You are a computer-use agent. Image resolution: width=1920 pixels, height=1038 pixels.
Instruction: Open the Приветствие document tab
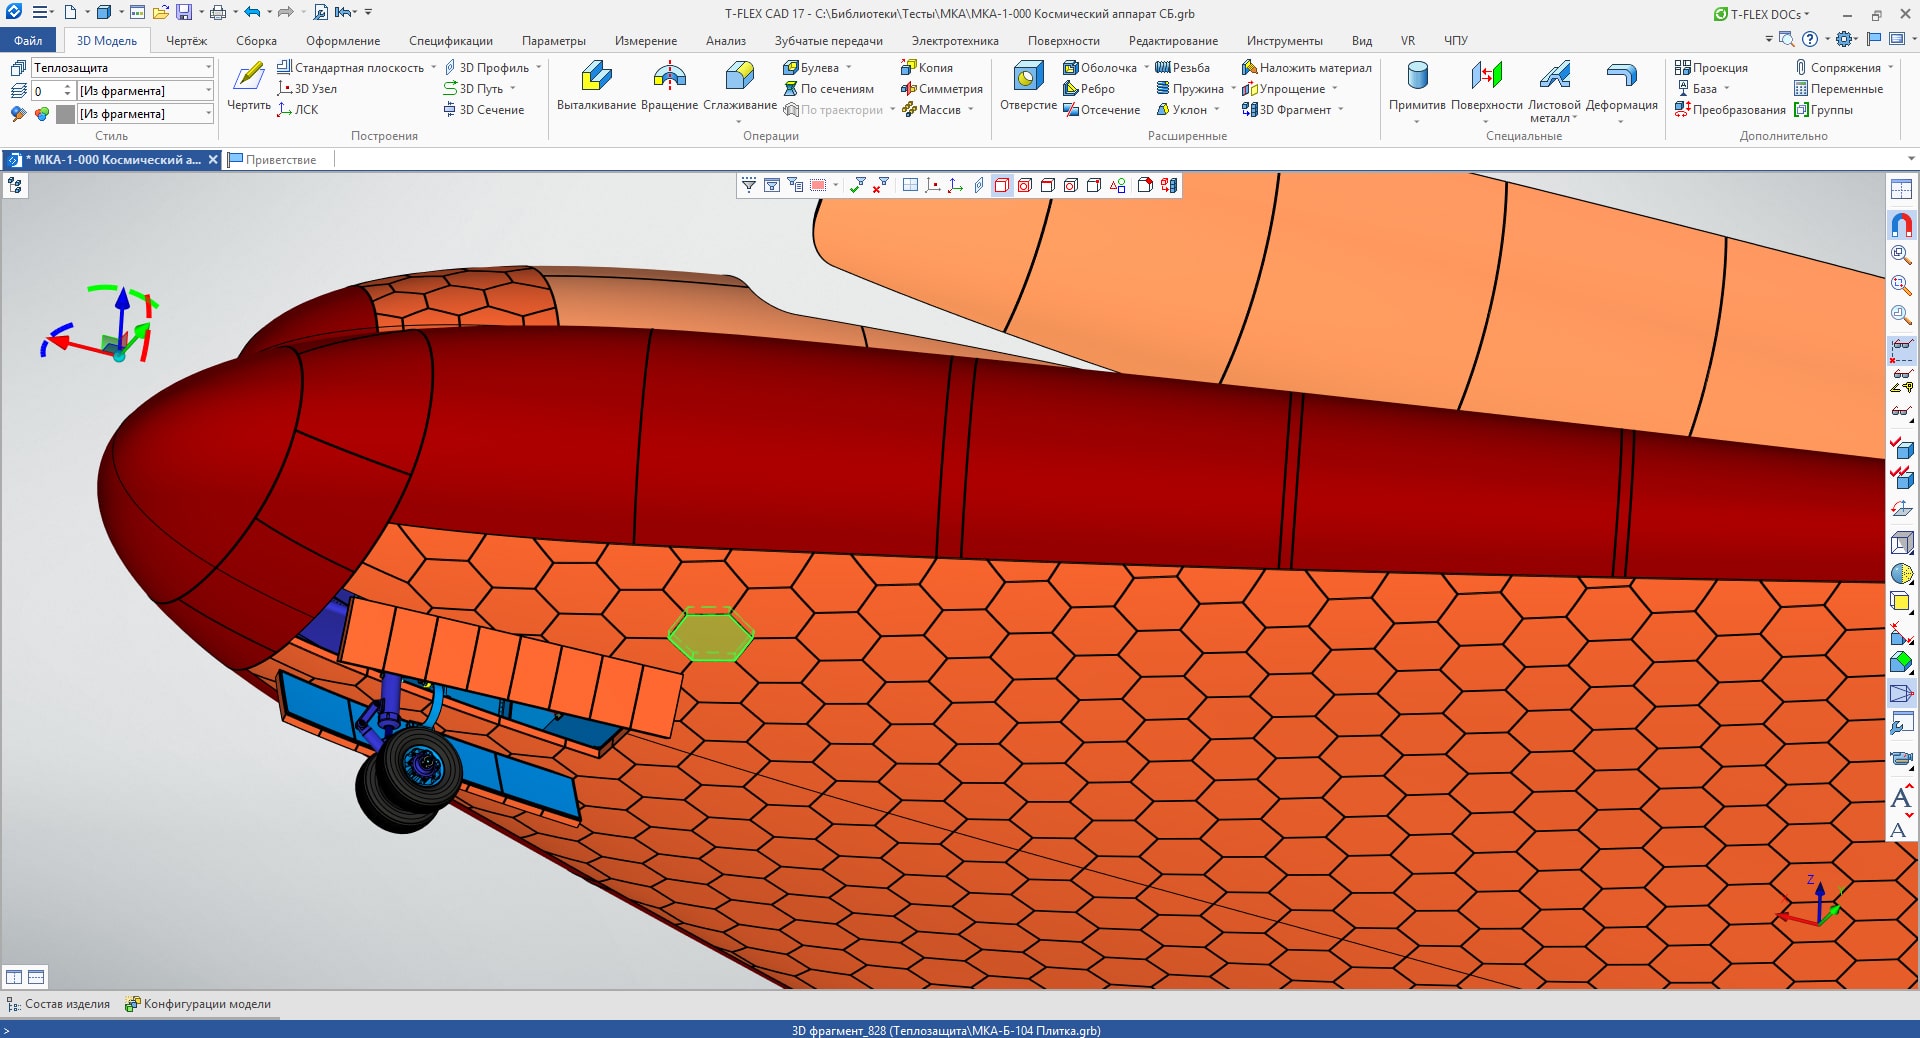[272, 160]
